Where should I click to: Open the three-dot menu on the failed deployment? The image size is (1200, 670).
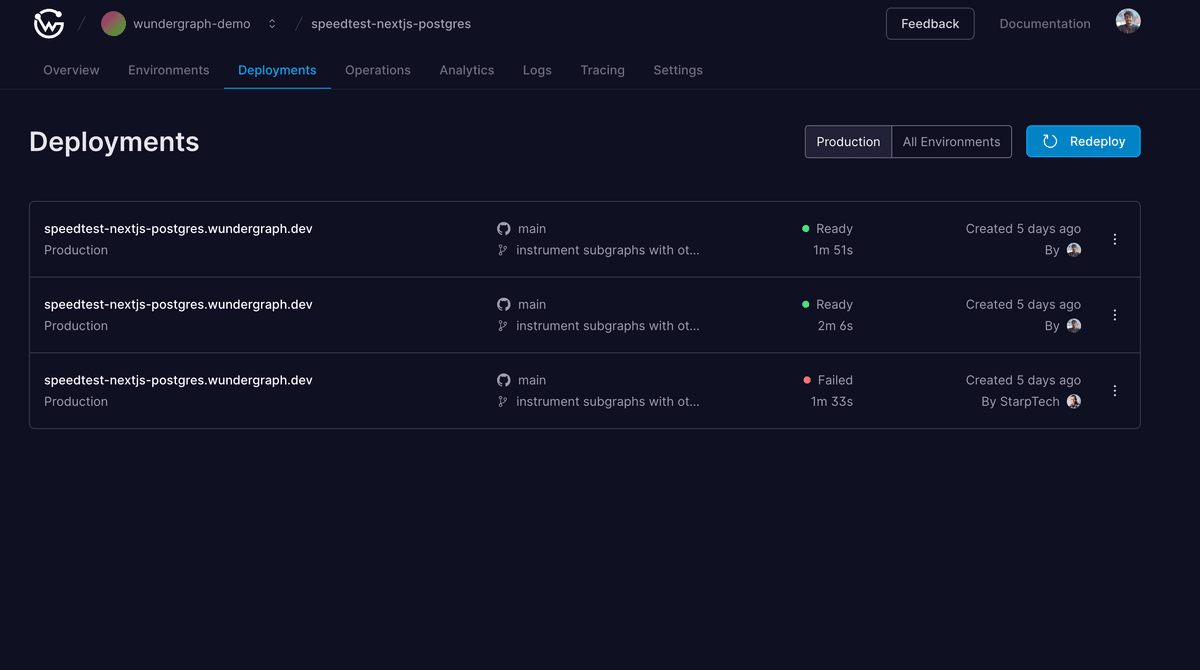(x=1114, y=390)
